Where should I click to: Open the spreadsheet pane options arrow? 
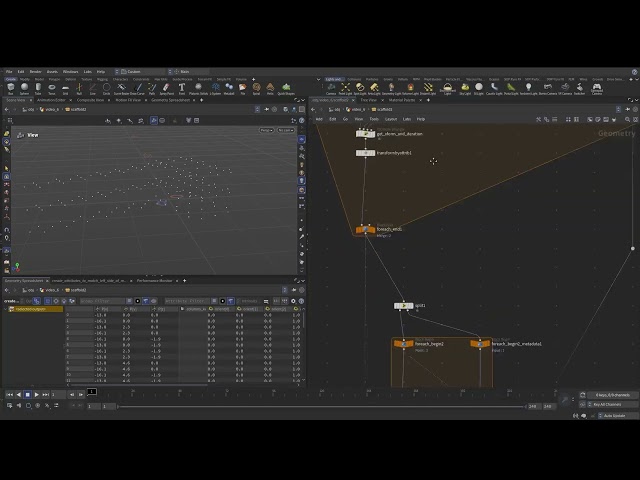tap(303, 281)
